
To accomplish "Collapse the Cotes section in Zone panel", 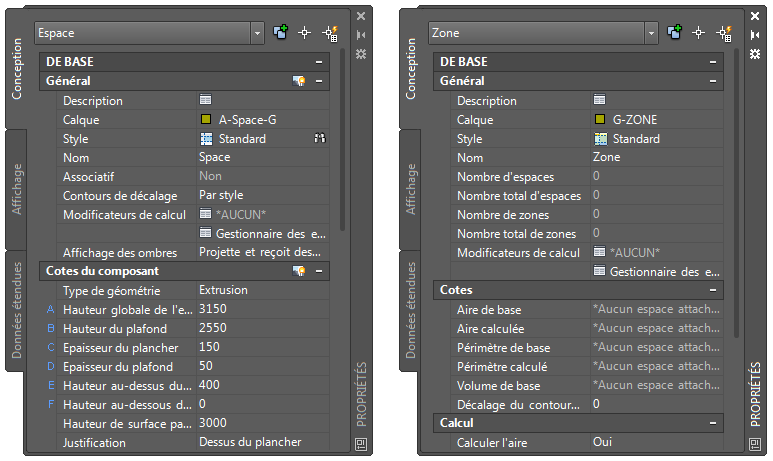I will [x=712, y=290].
